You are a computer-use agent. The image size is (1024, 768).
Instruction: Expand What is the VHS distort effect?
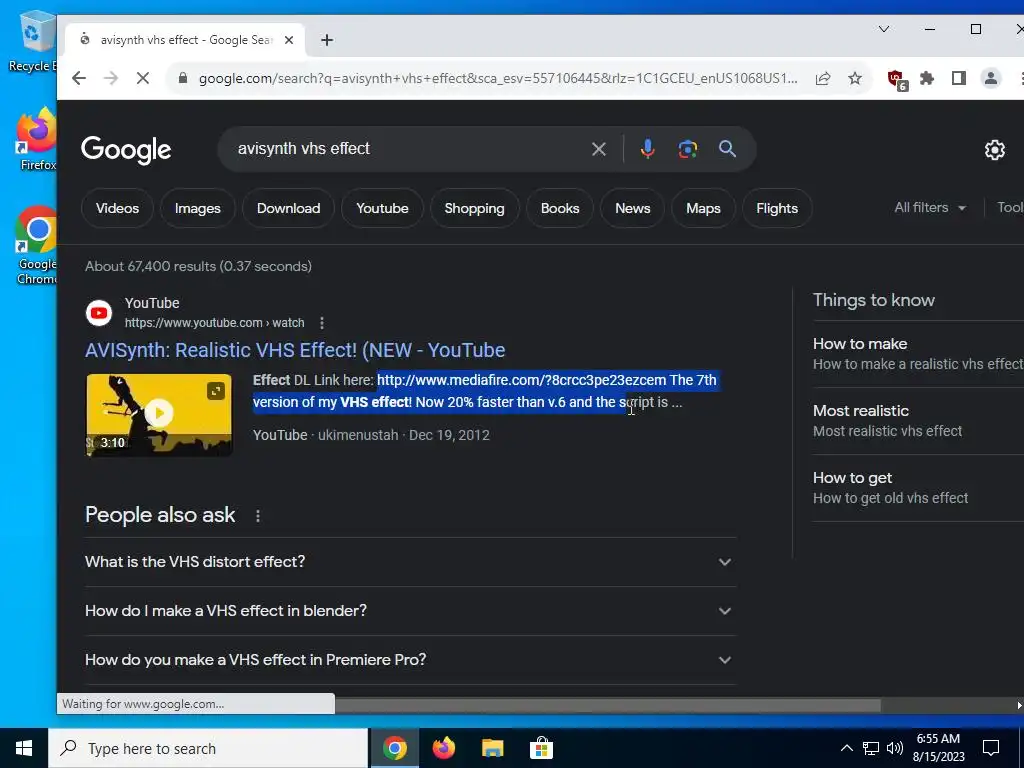coord(410,562)
